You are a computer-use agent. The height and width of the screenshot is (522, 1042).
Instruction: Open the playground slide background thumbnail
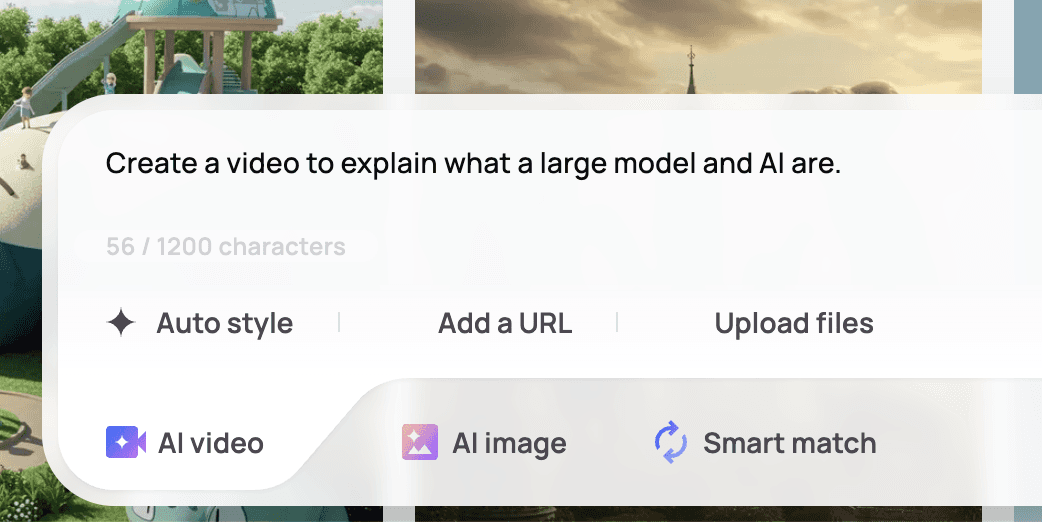(191, 47)
